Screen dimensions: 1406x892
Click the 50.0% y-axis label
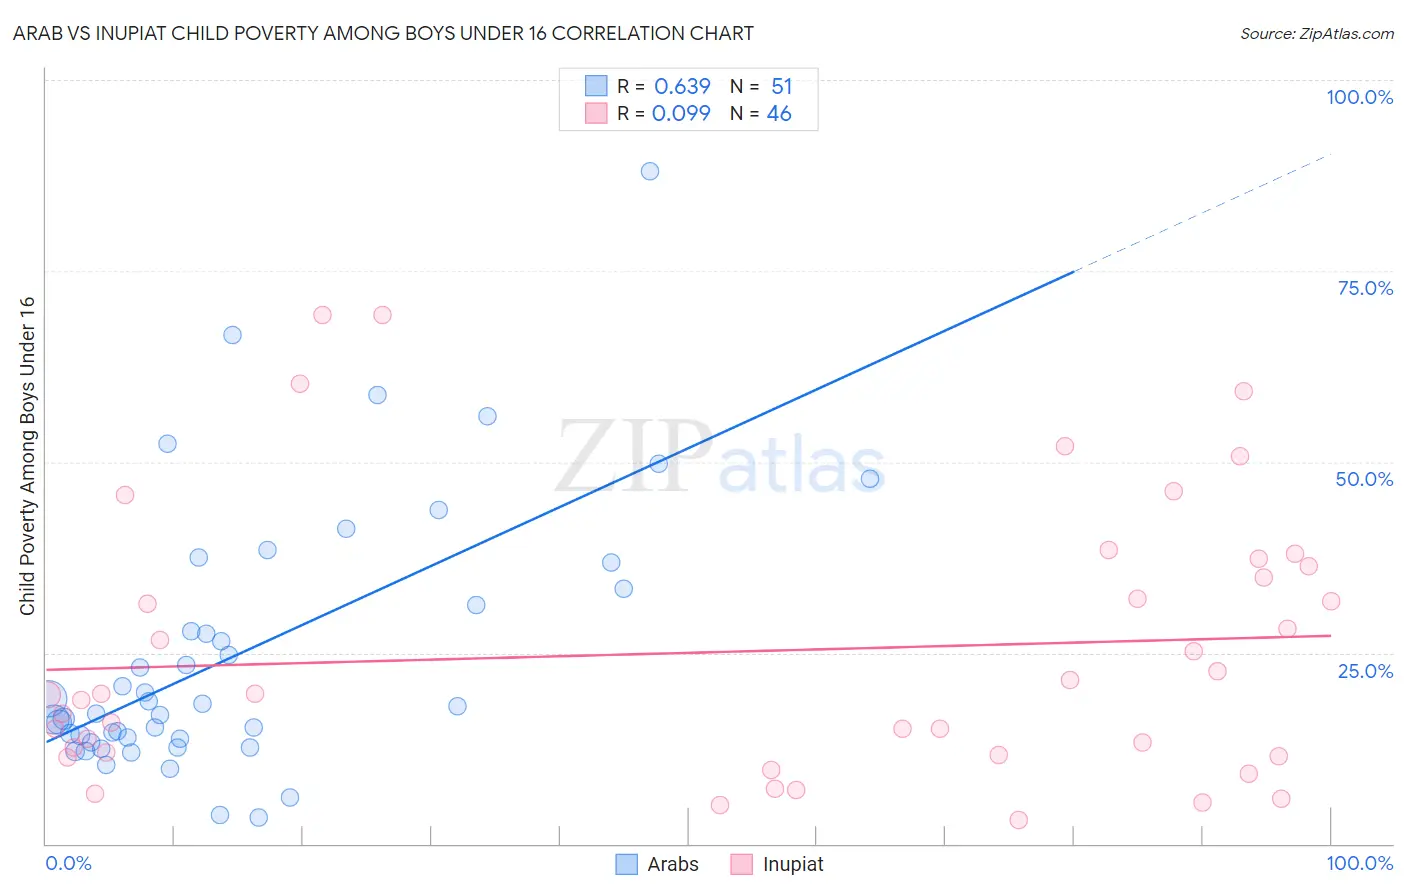click(x=1364, y=479)
